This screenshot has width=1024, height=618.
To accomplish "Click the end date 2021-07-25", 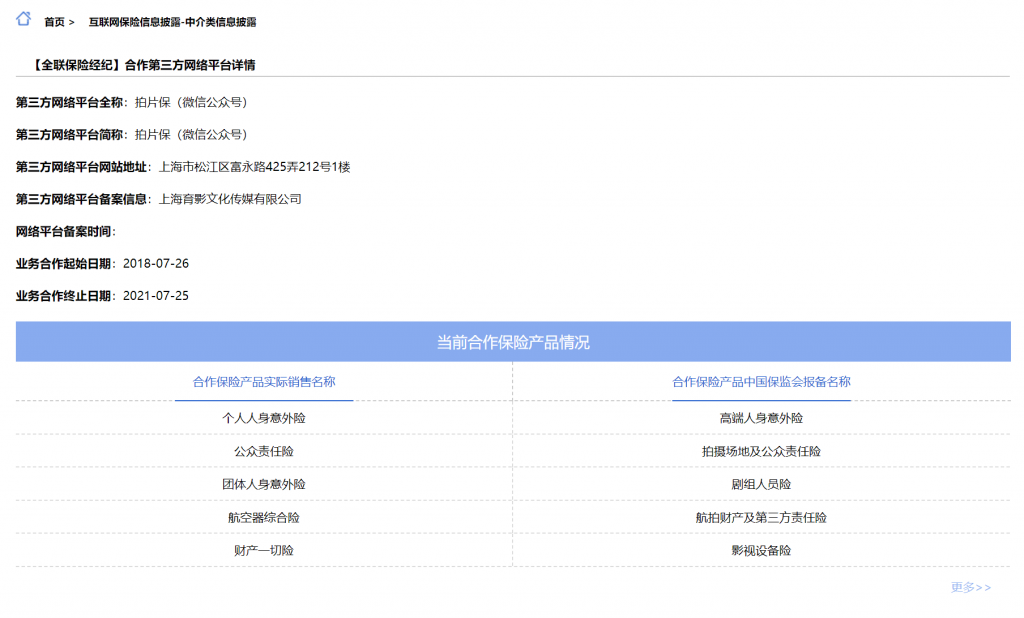I will tap(156, 296).
